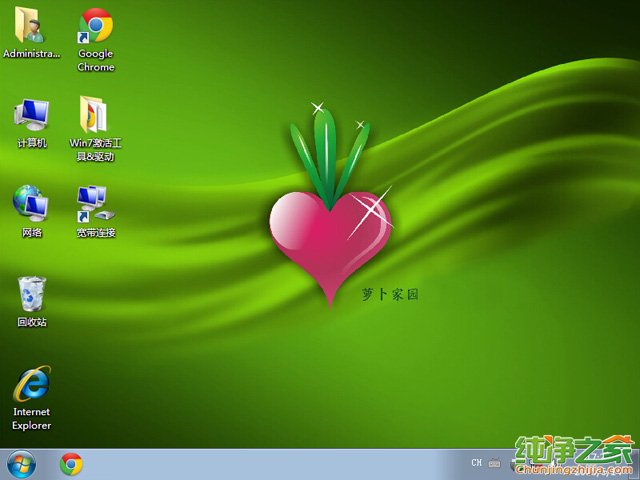Select the Internet Explorer desktop icon
The height and width of the screenshot is (480, 640).
coord(31,384)
